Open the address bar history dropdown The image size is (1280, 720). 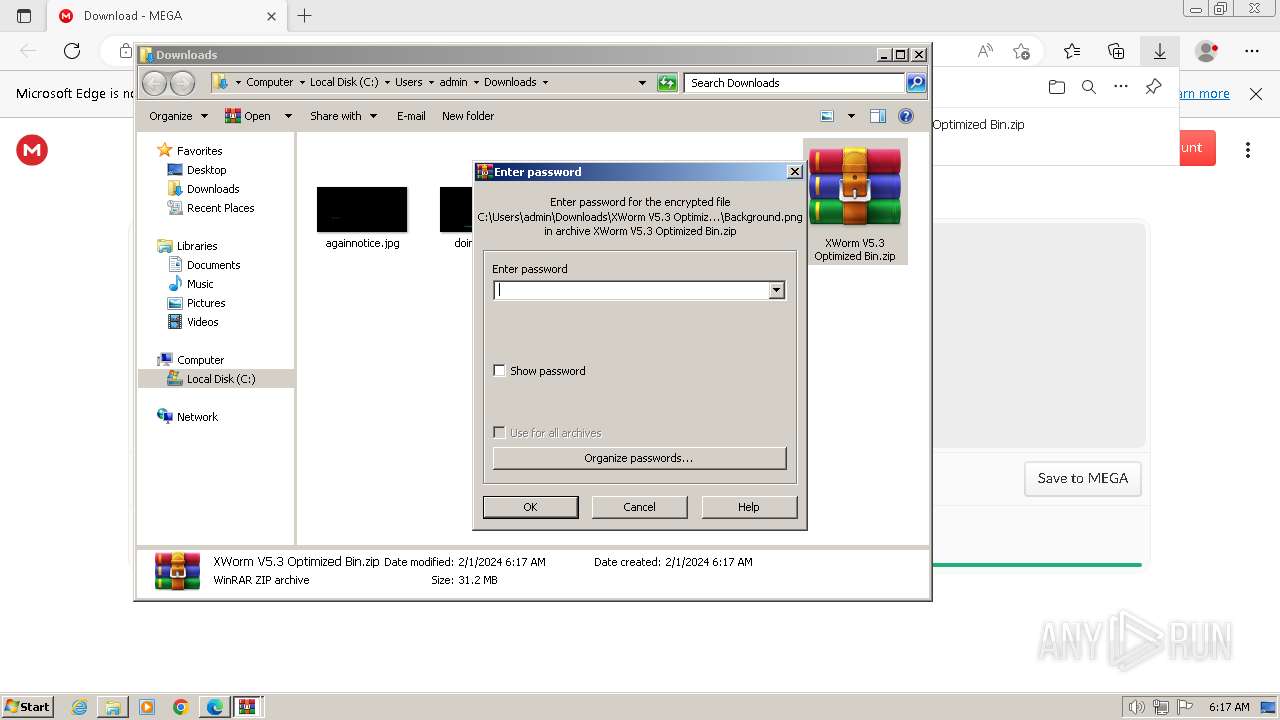click(642, 83)
